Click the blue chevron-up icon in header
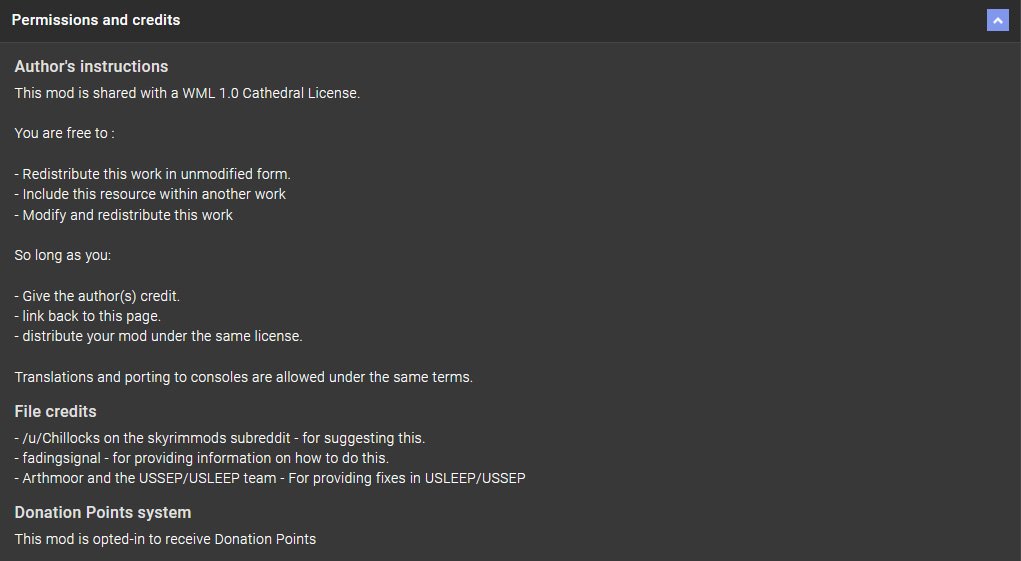Screen dimensions: 1021x561 tap(998, 20)
